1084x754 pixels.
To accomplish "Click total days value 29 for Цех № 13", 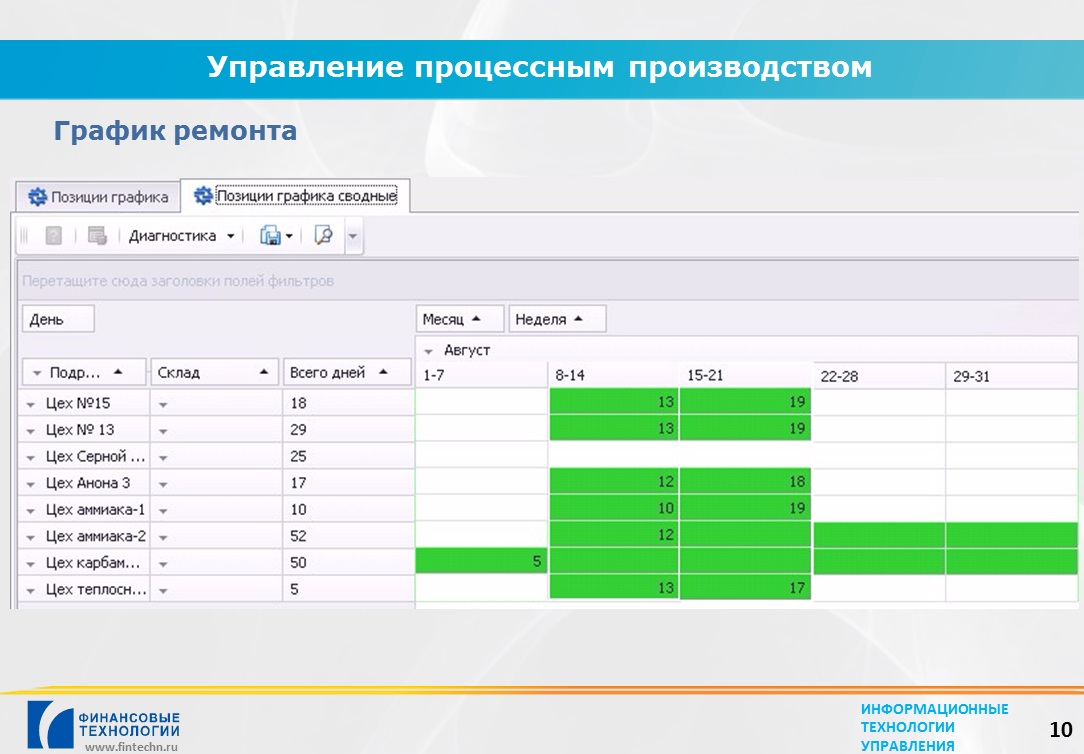I will pyautogui.click(x=348, y=429).
